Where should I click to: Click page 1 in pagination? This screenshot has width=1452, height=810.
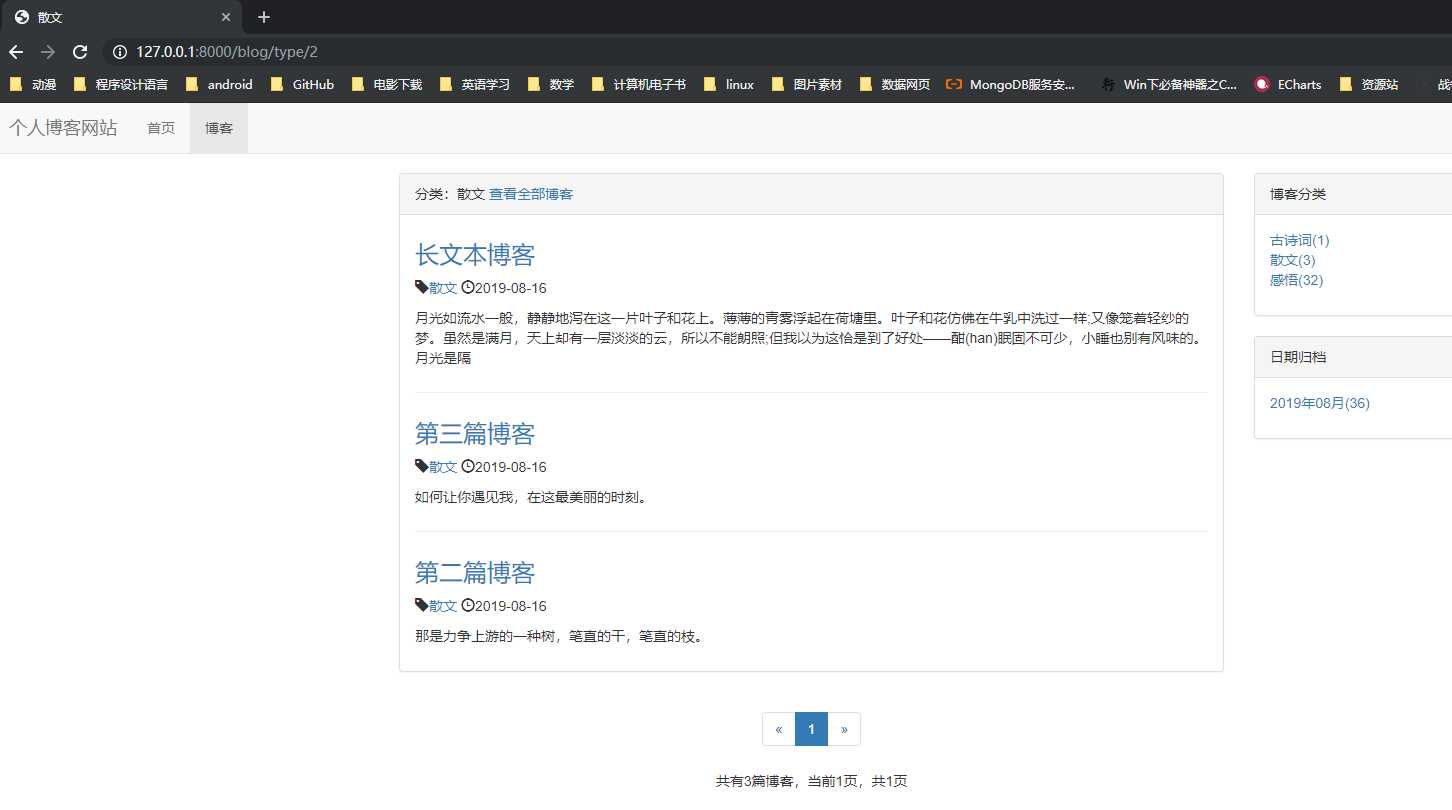click(x=811, y=729)
